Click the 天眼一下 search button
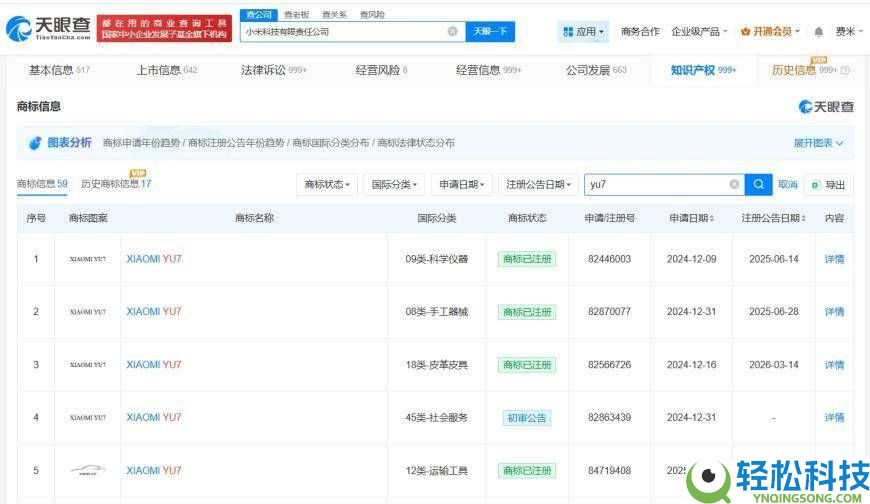870x504 pixels. pyautogui.click(x=490, y=32)
